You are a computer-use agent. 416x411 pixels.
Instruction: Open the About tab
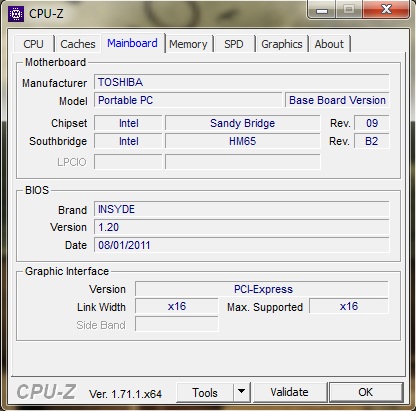coord(329,44)
